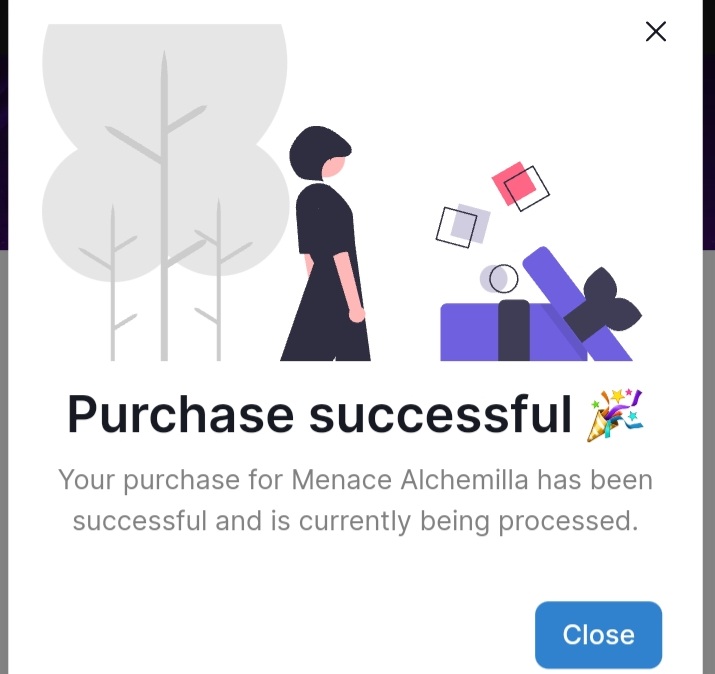Click the woman's dark hair
The height and width of the screenshot is (674, 715).
(318, 153)
